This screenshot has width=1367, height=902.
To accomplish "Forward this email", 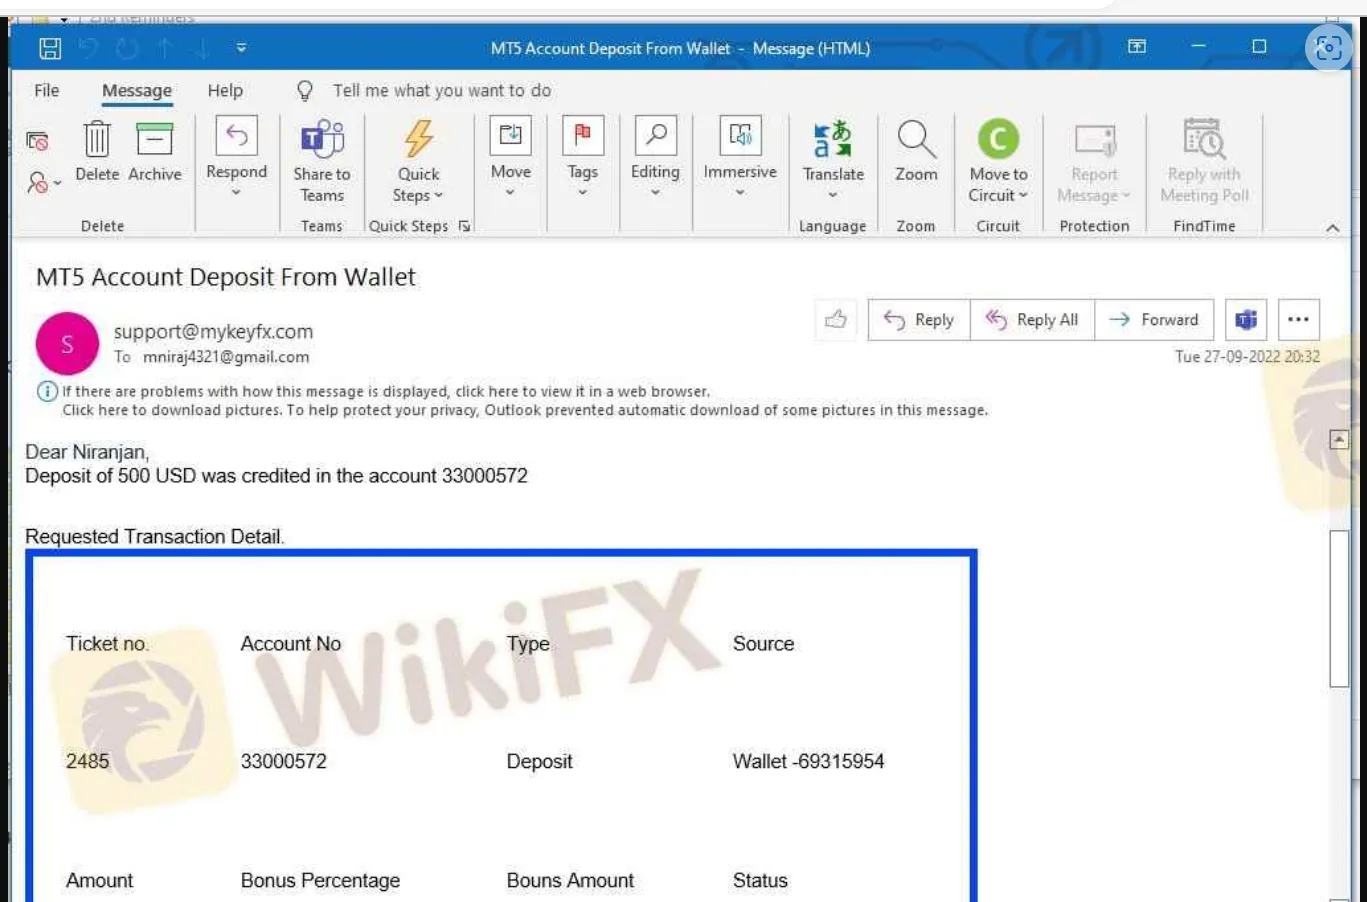I will 1154,320.
